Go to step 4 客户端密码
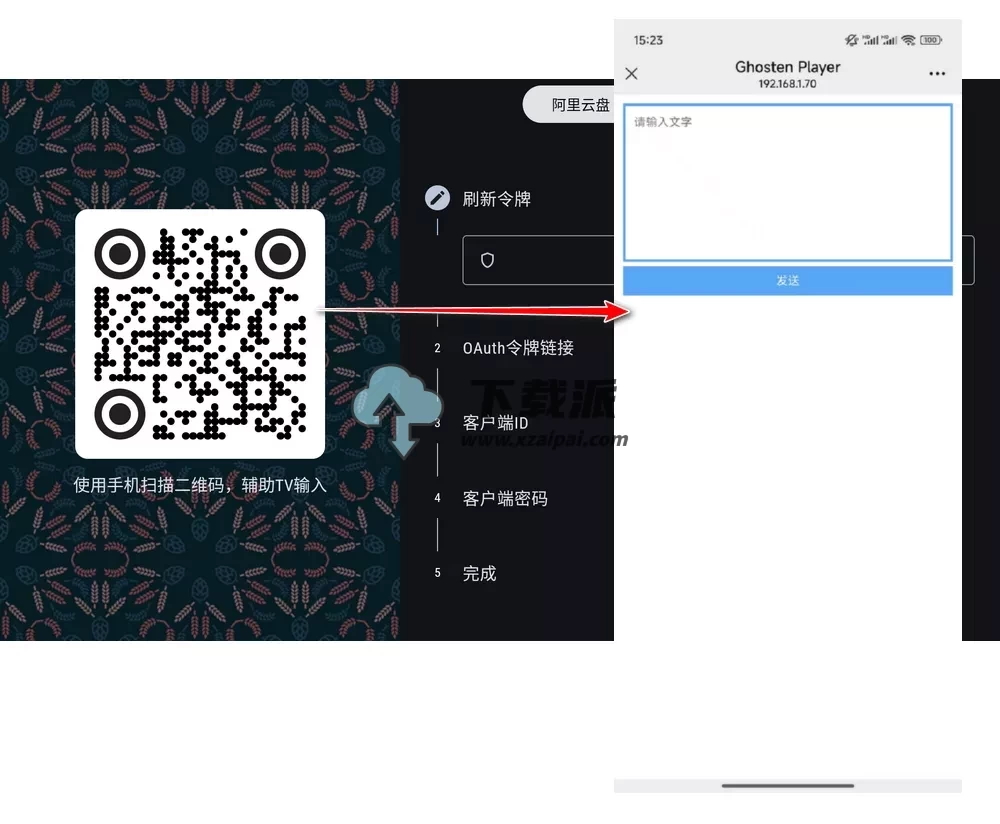 tap(505, 498)
